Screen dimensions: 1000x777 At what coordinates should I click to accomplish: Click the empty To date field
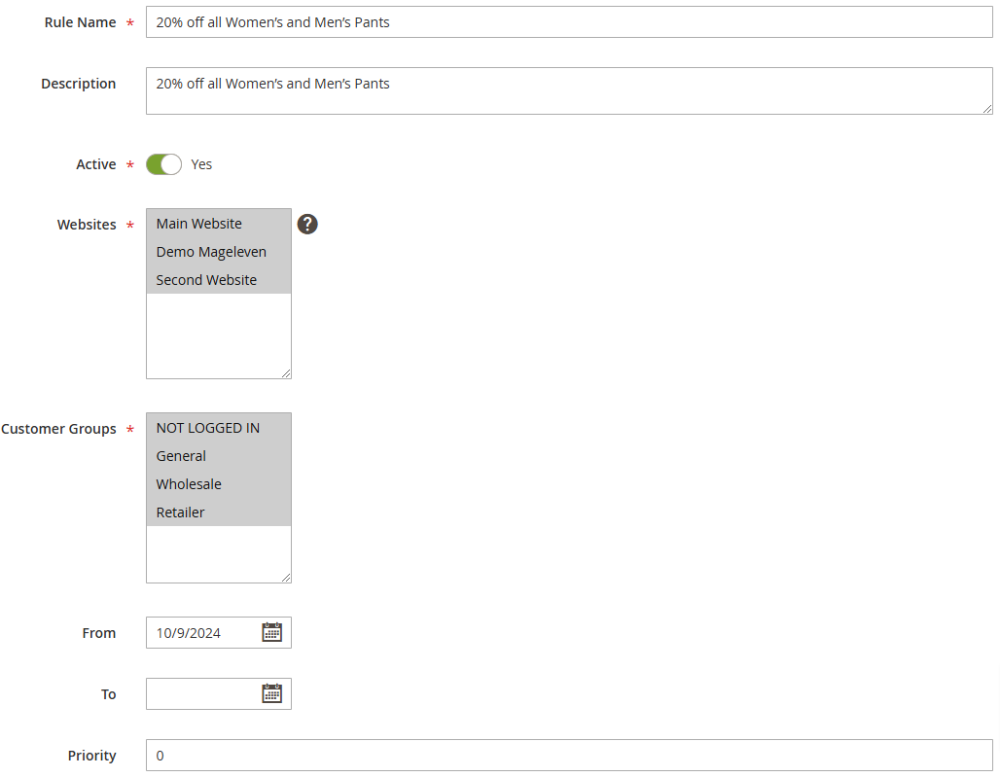pos(203,694)
